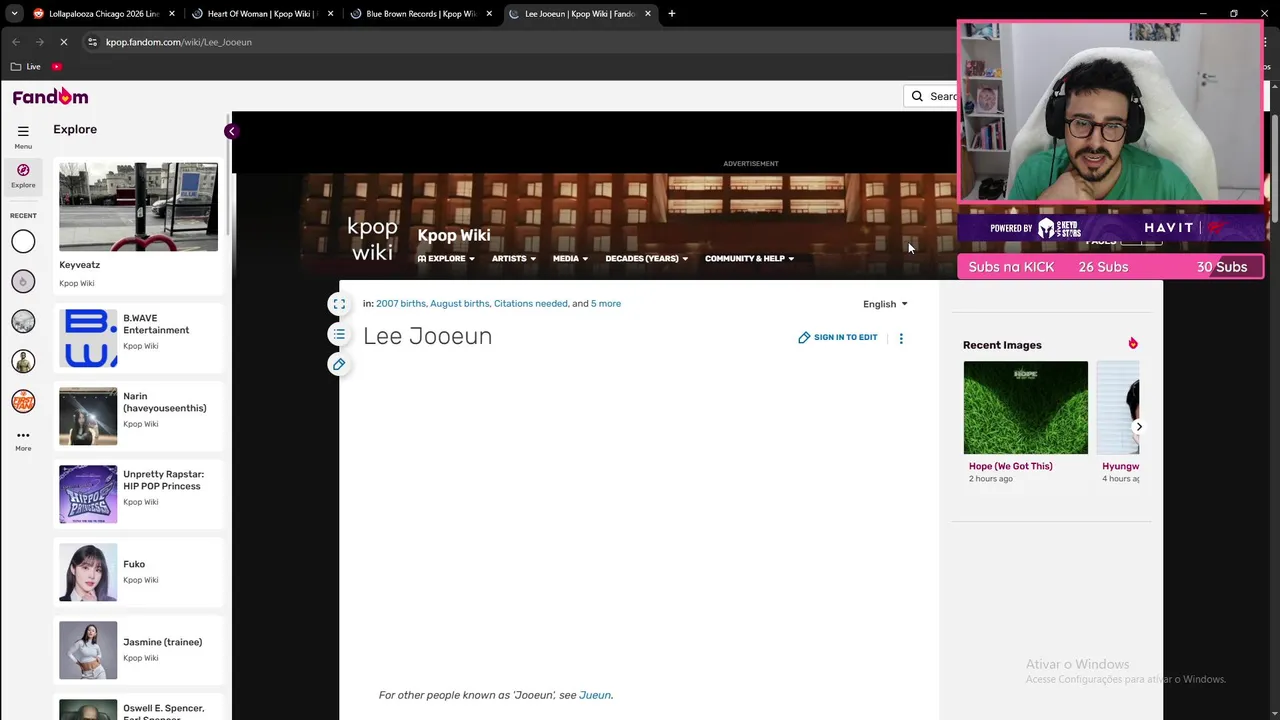The width and height of the screenshot is (1280, 720).
Task: Open the Narin (haveyouseenthis) card
Action: pyautogui.click(x=138, y=416)
